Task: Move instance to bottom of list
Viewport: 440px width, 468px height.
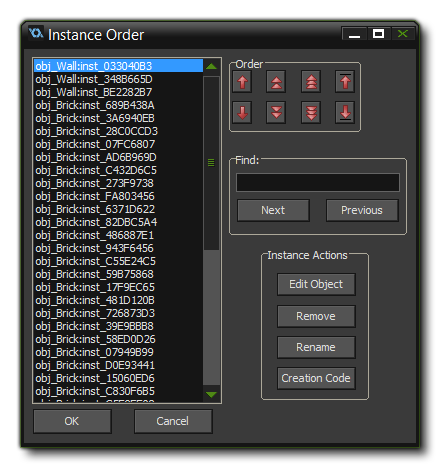Action: click(x=345, y=112)
